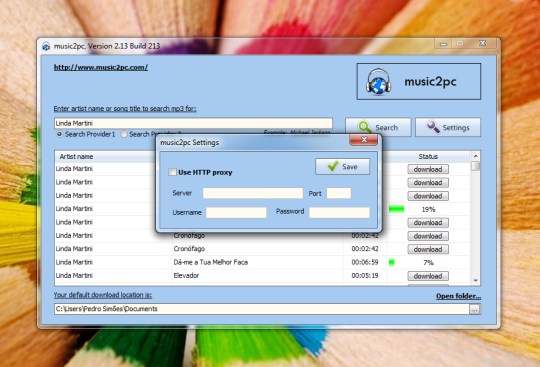The width and height of the screenshot is (540, 367).
Task: Click the results list scroll up arrow
Action: point(476,156)
